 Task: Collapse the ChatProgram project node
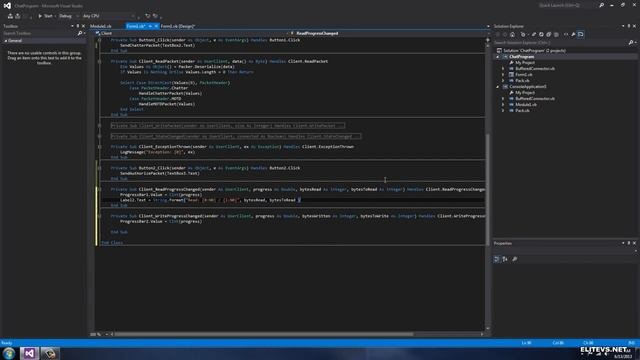point(498,57)
